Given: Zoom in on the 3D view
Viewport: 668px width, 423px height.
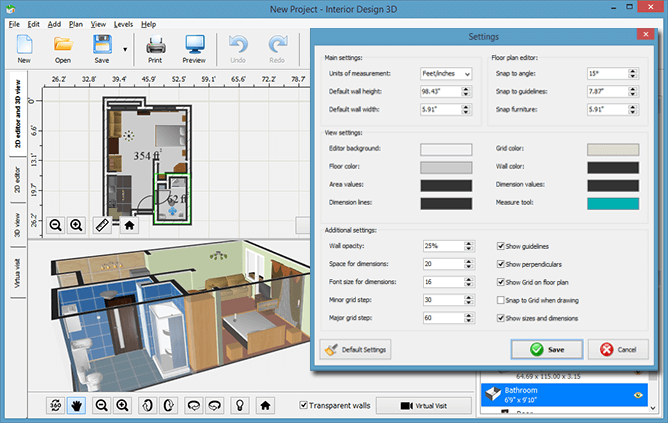Looking at the screenshot, I should tap(122, 406).
